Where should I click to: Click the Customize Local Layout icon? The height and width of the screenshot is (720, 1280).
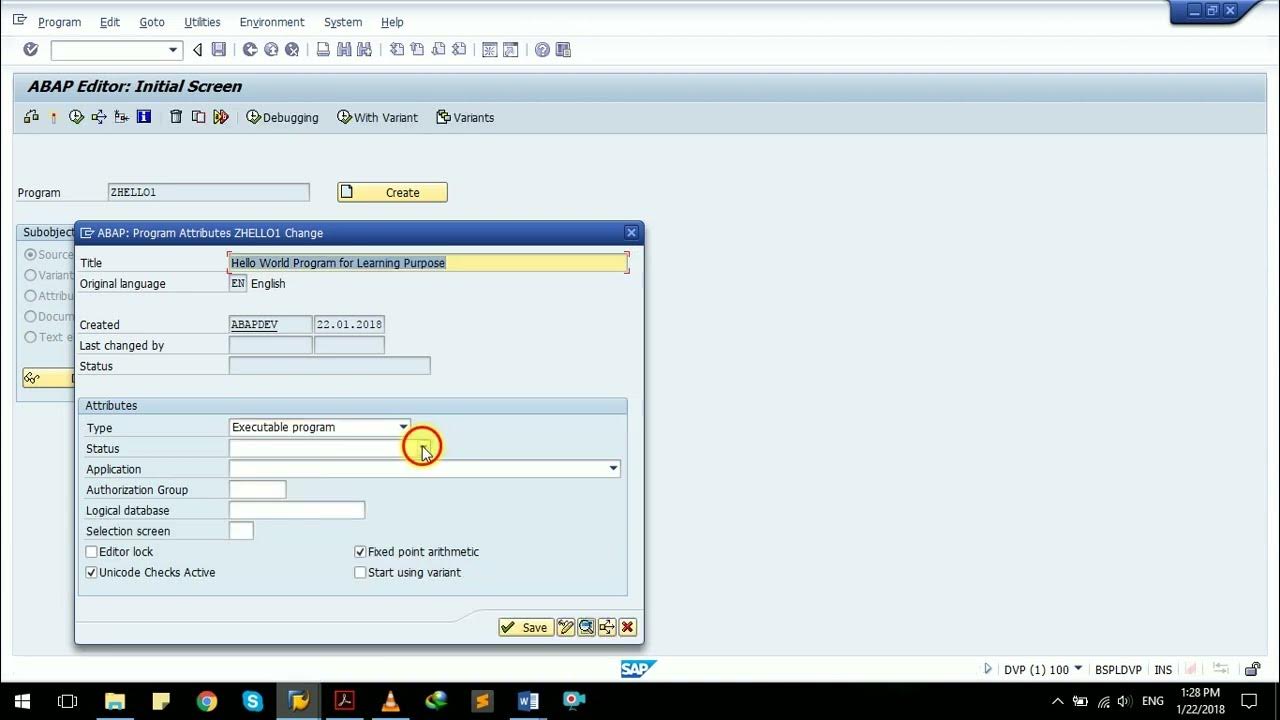tap(563, 49)
